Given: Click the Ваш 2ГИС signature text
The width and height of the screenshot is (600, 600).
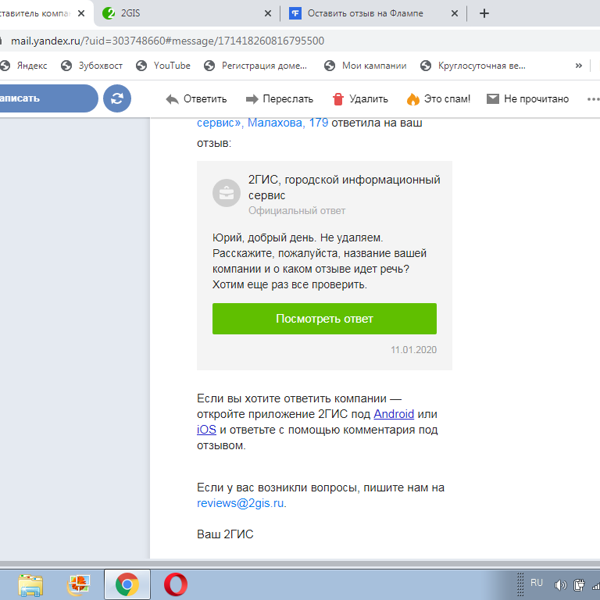Looking at the screenshot, I should 225,534.
